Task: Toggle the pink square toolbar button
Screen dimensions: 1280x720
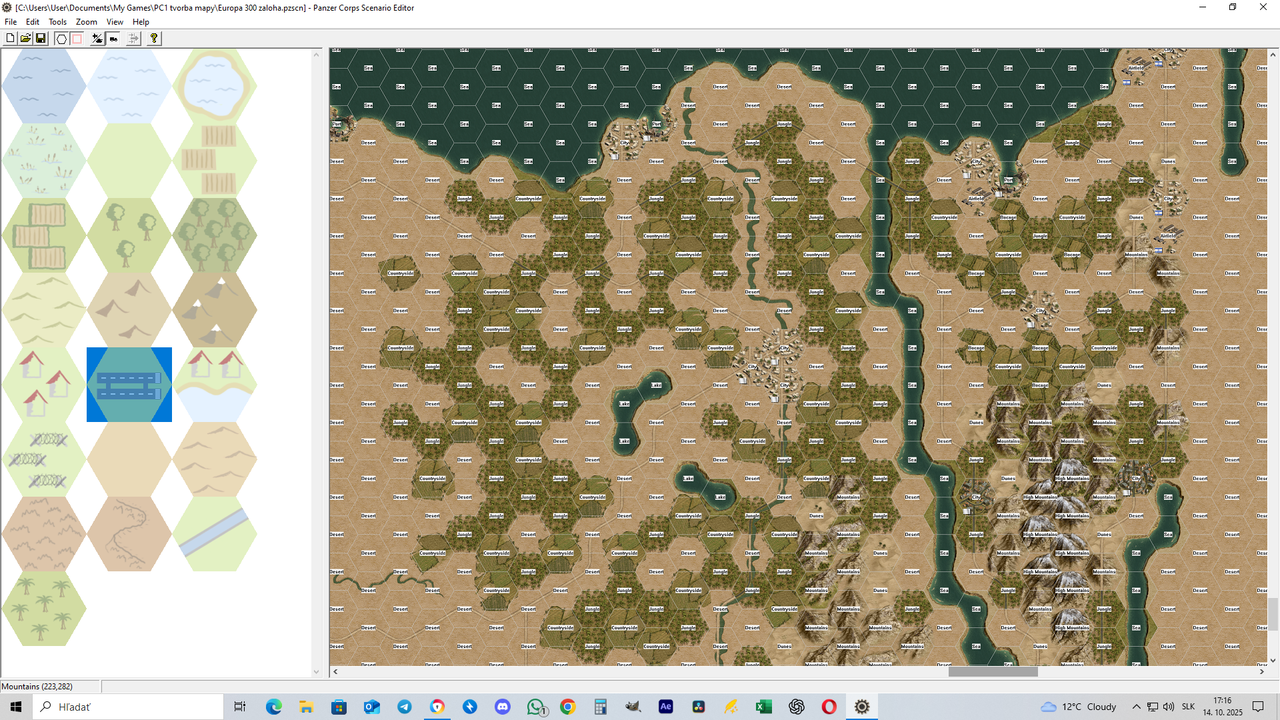Action: pyautogui.click(x=77, y=38)
